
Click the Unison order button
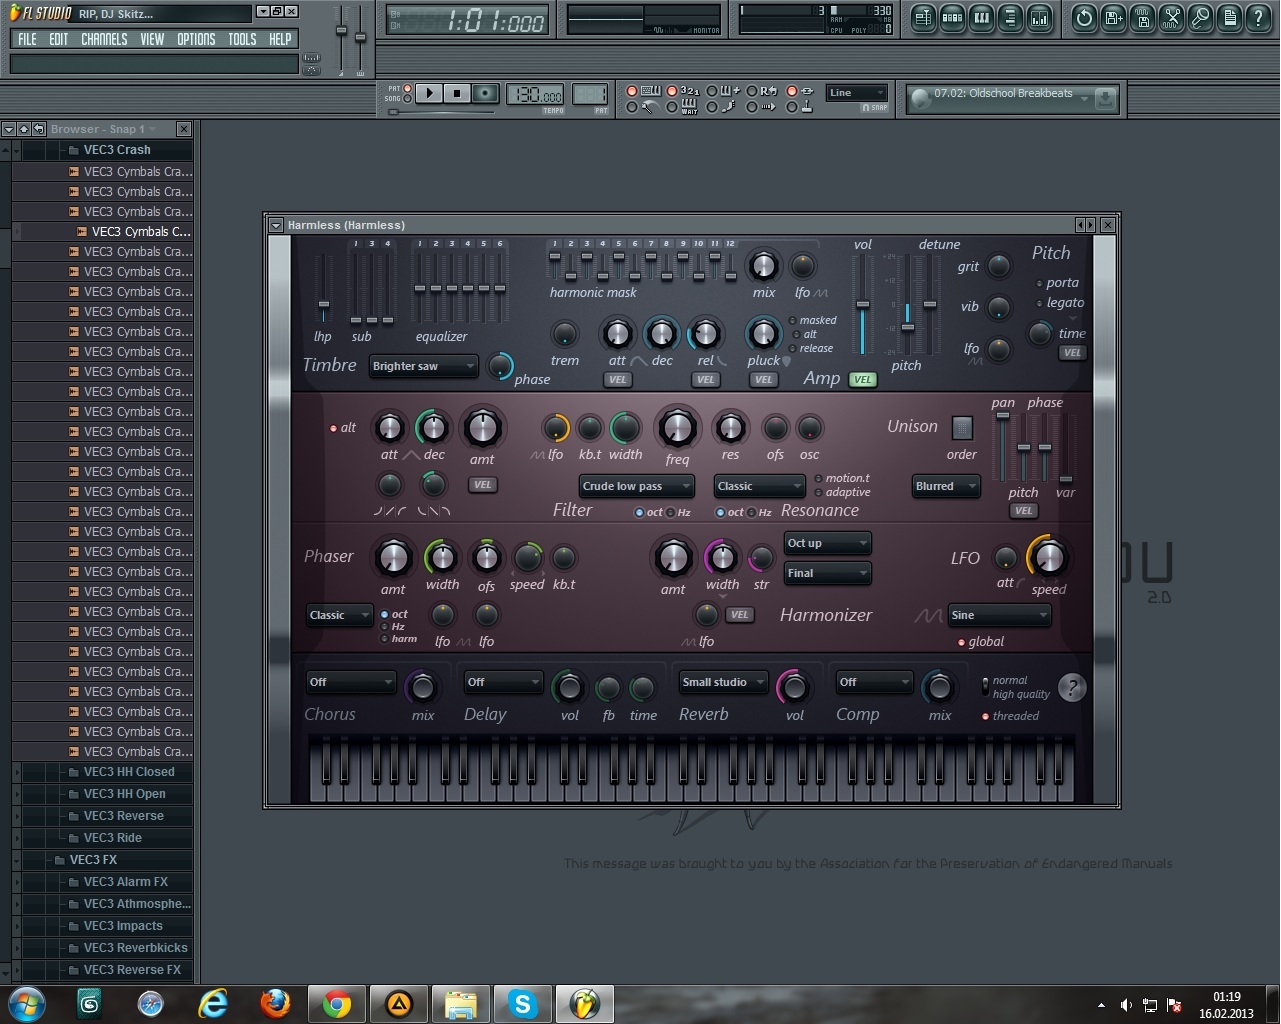[961, 428]
